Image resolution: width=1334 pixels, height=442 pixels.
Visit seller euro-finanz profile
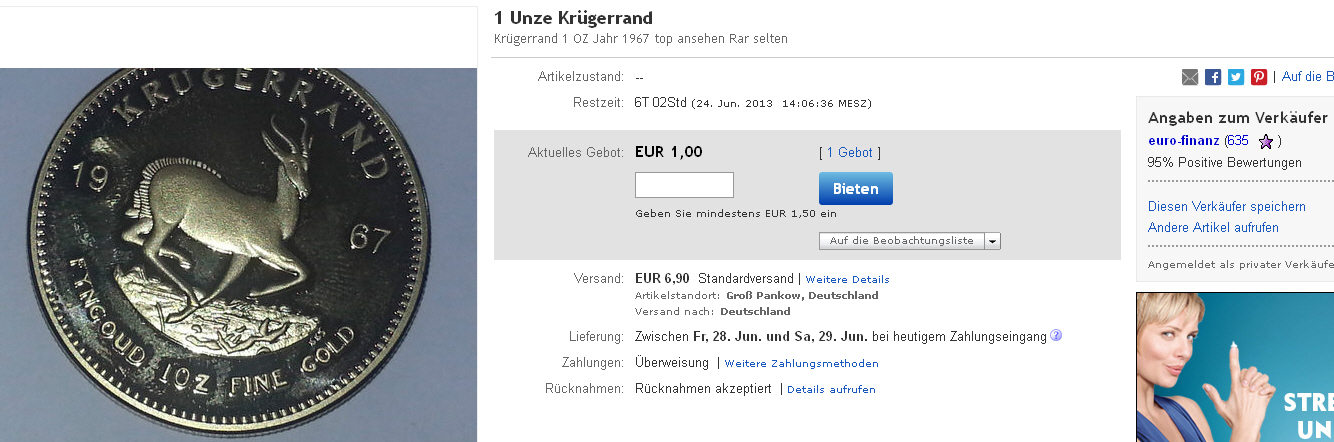coord(1184,141)
